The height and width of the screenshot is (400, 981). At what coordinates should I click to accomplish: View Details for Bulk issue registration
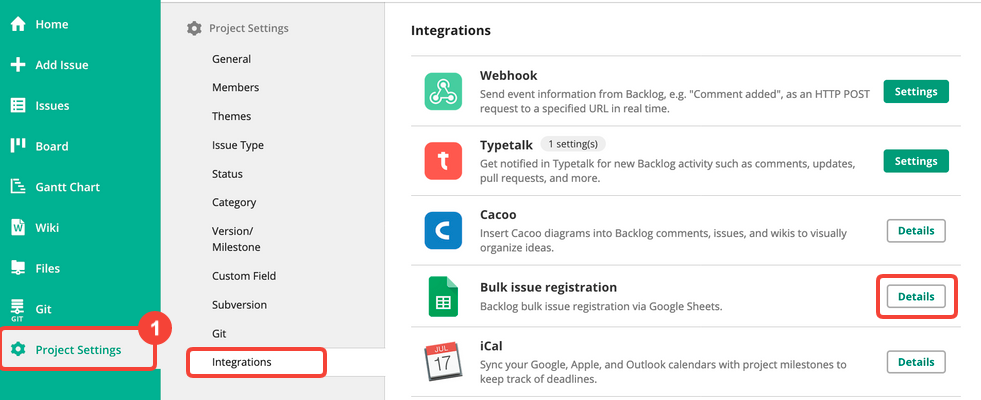point(916,297)
